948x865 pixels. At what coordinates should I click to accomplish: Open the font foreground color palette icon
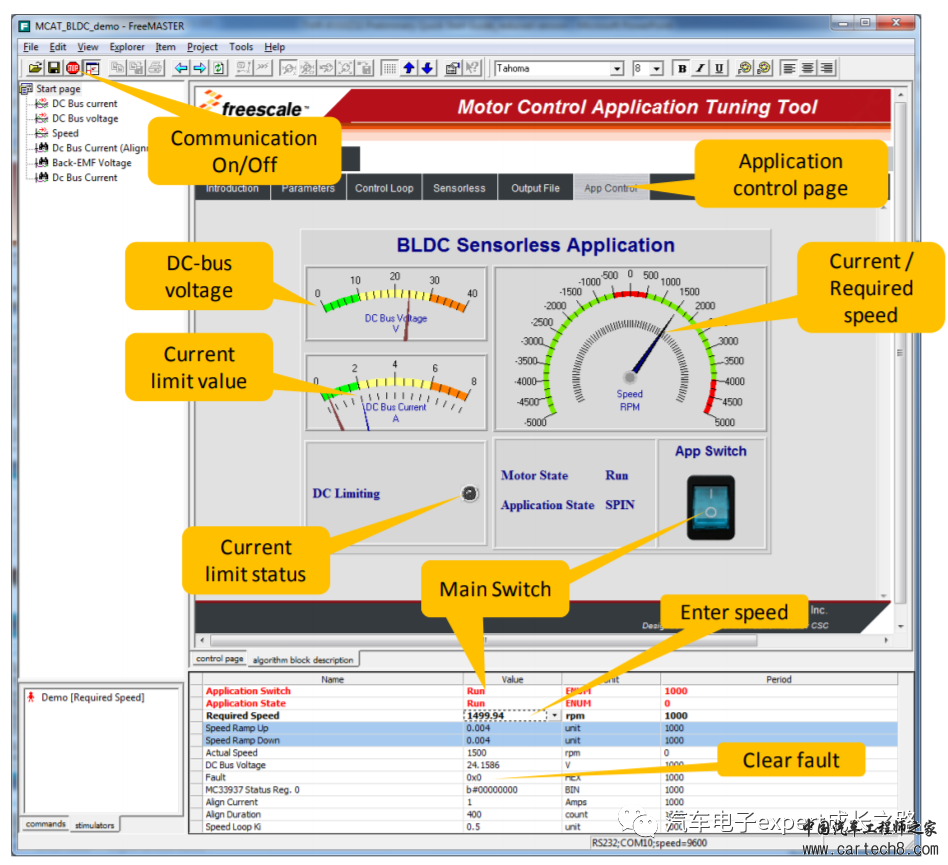(745, 68)
